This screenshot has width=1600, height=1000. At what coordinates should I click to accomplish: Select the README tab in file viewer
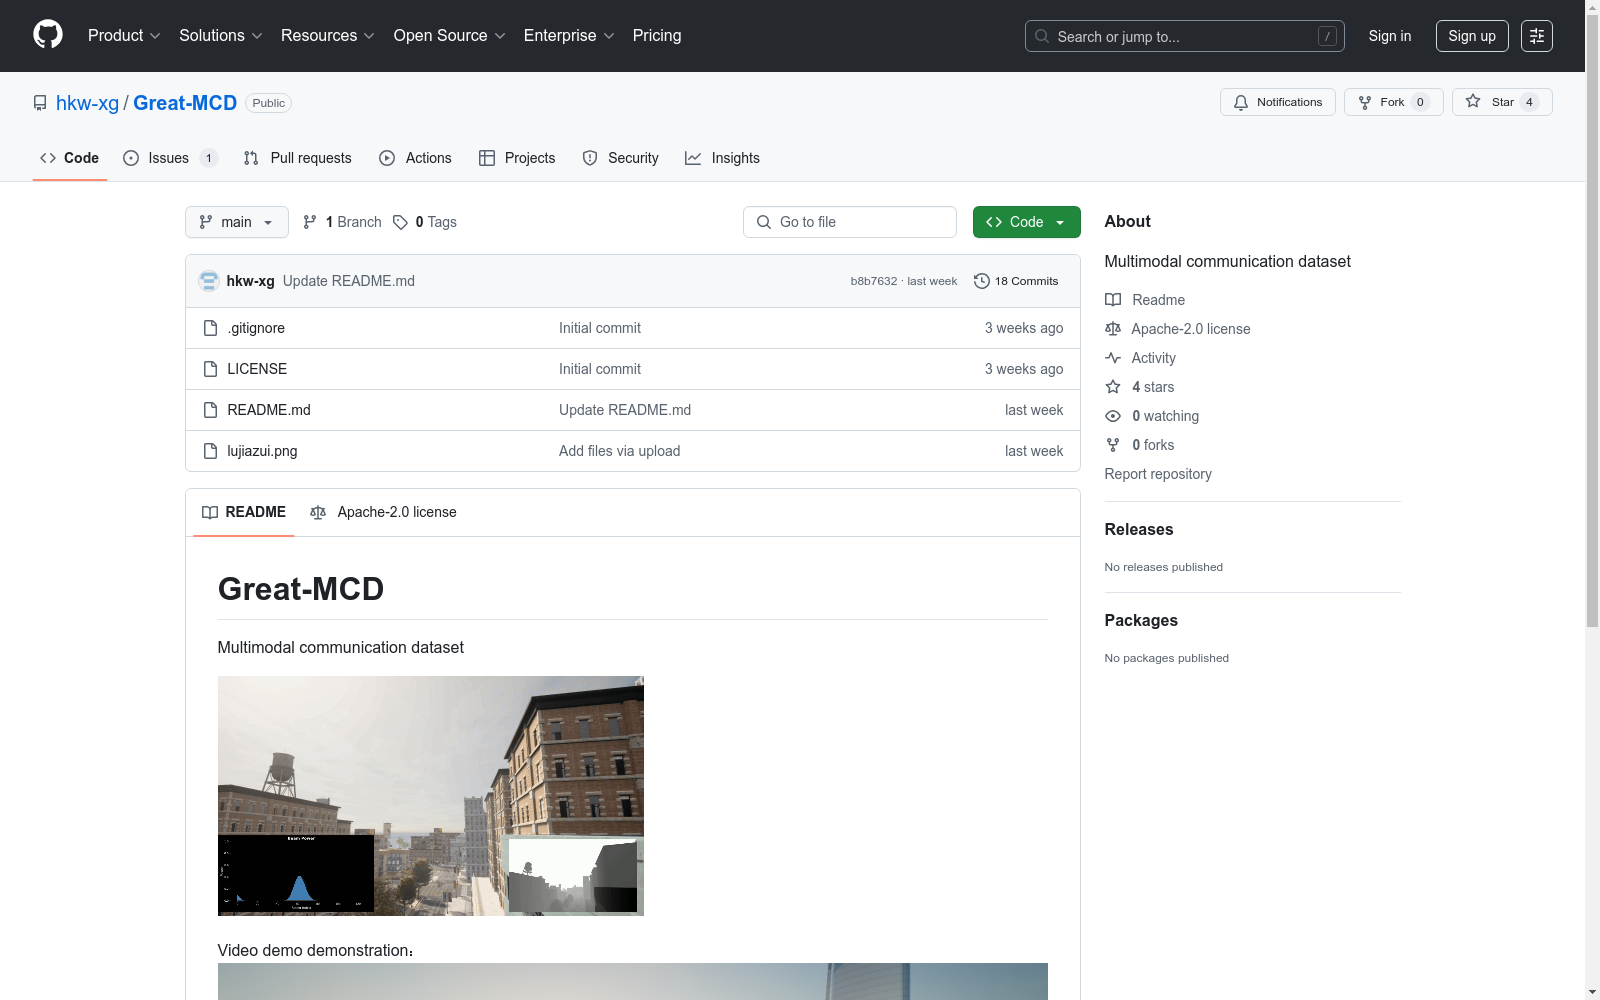click(x=244, y=512)
